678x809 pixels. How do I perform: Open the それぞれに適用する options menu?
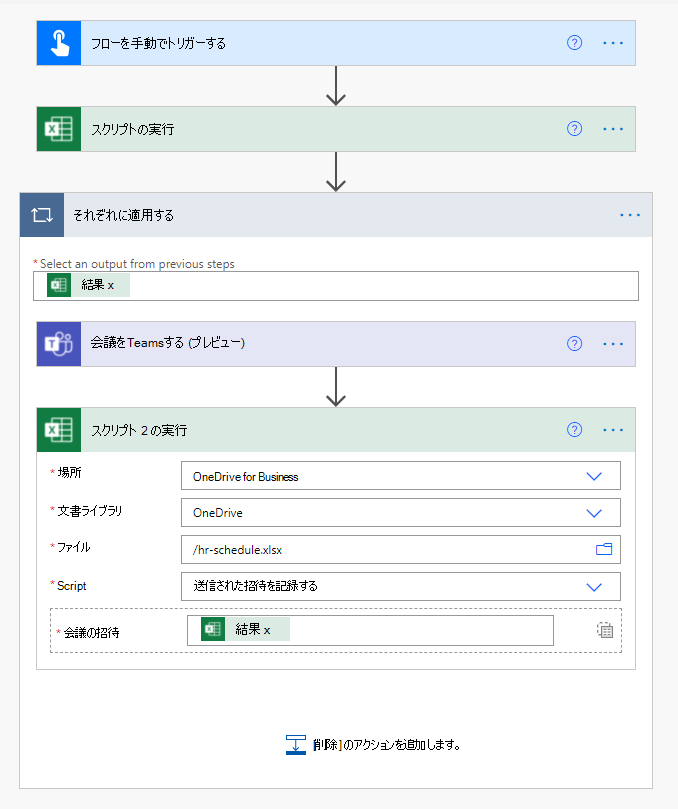pyautogui.click(x=630, y=215)
